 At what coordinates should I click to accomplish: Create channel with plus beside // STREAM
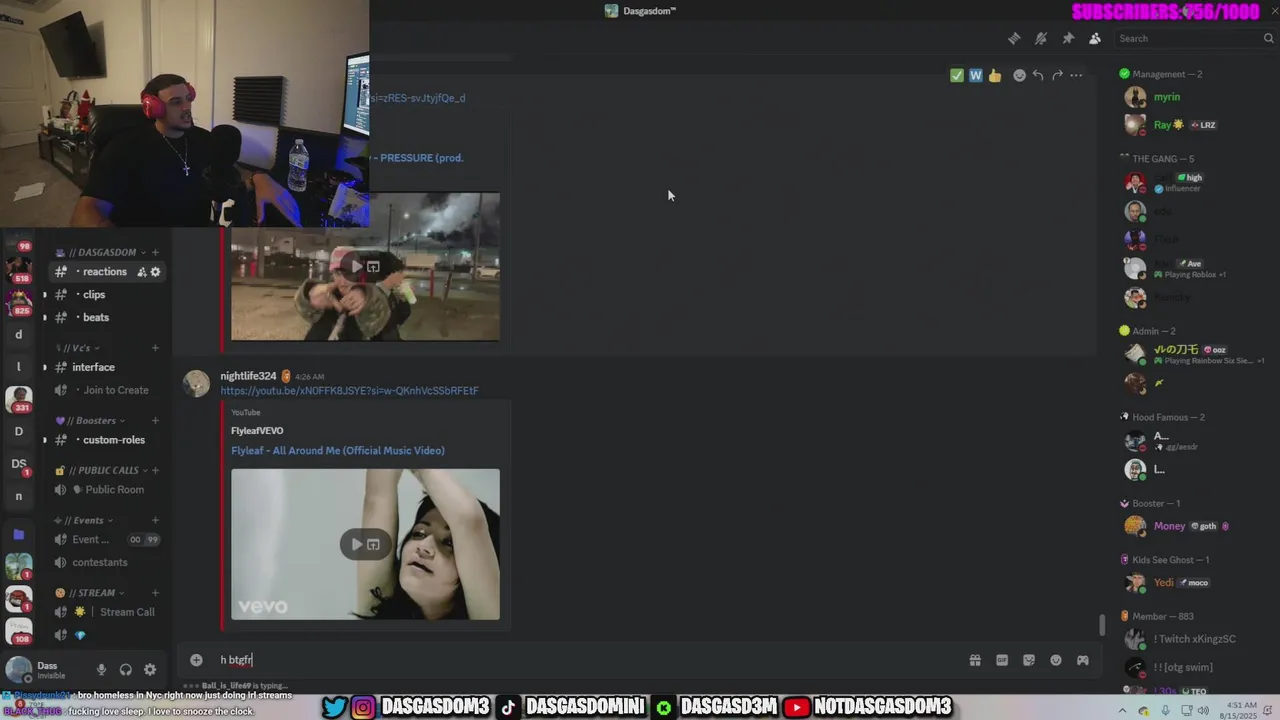155,592
